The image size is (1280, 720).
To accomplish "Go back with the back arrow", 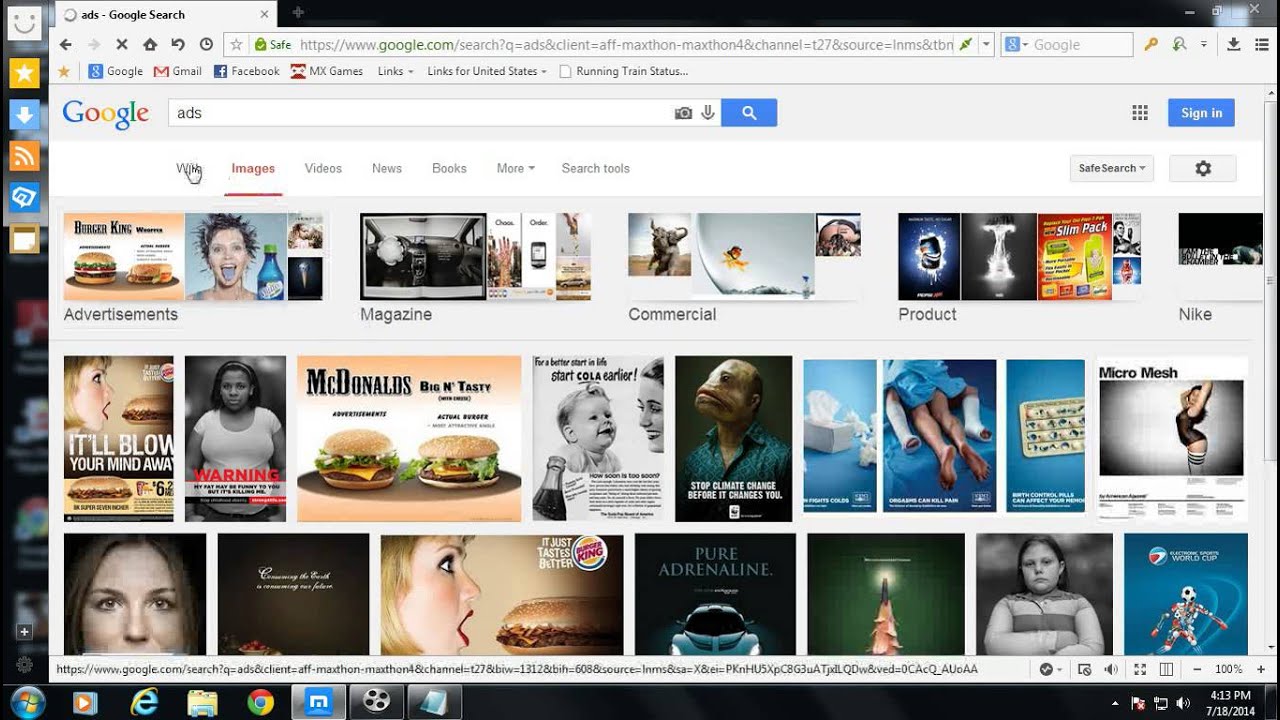I will tap(66, 44).
